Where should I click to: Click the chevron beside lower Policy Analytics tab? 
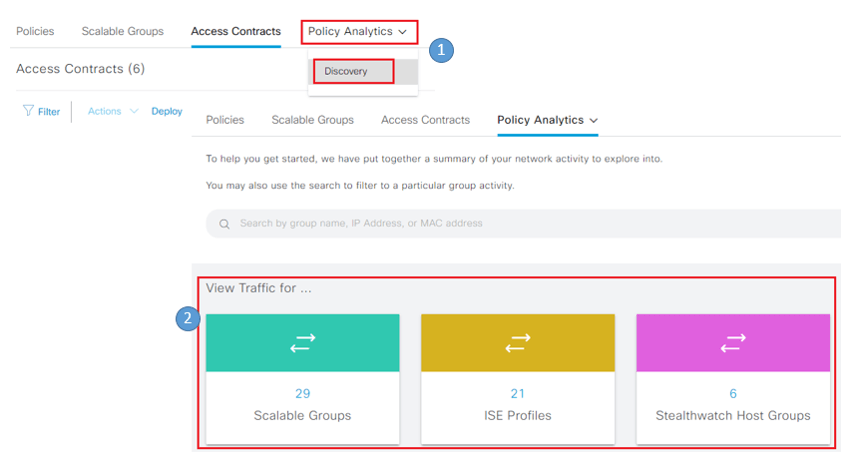point(594,120)
